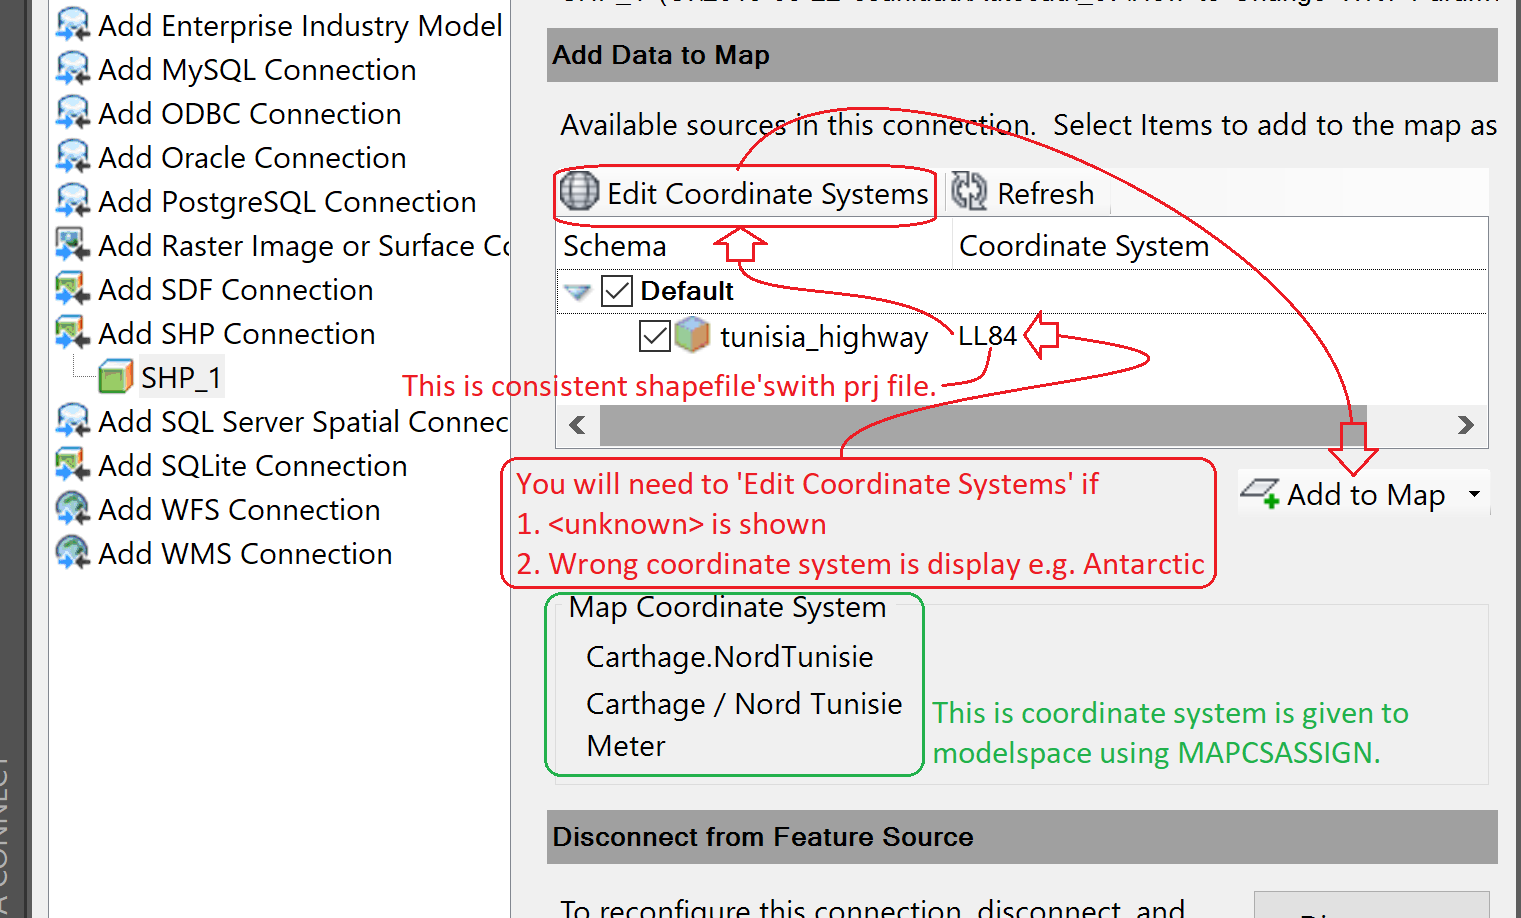The height and width of the screenshot is (918, 1521).
Task: Click the Edit Coordinate Systems button
Action: click(744, 193)
